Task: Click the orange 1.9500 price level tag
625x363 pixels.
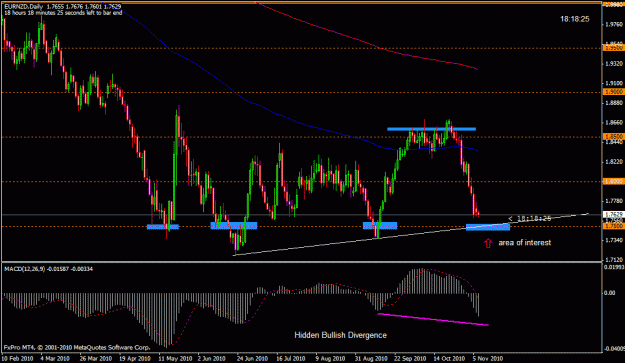Action: click(614, 48)
